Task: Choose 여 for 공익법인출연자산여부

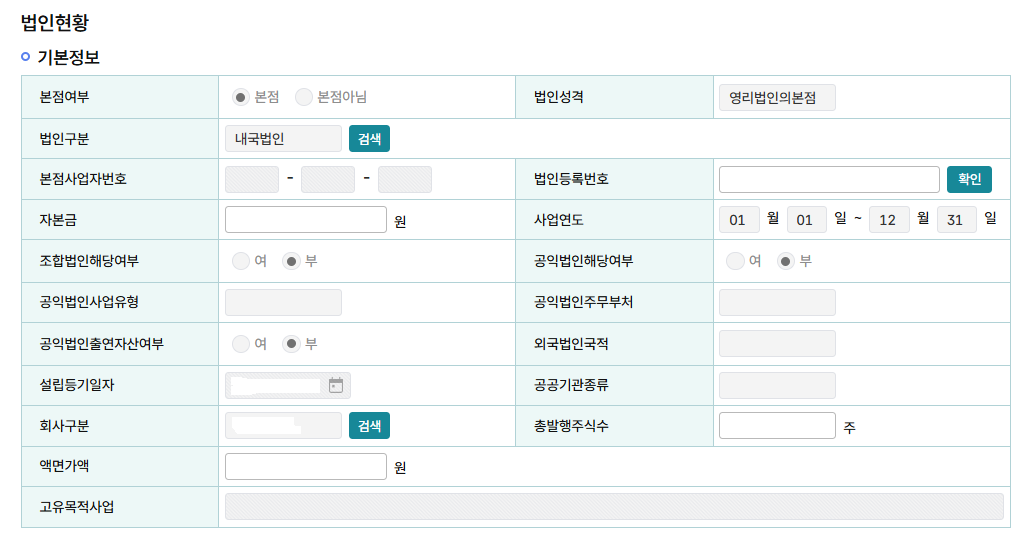Action: (x=241, y=344)
